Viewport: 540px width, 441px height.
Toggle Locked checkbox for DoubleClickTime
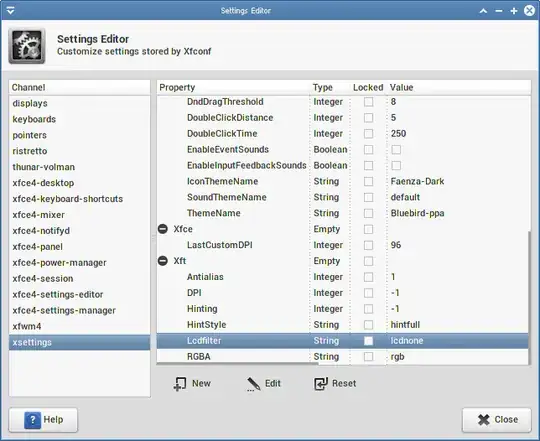point(368,134)
